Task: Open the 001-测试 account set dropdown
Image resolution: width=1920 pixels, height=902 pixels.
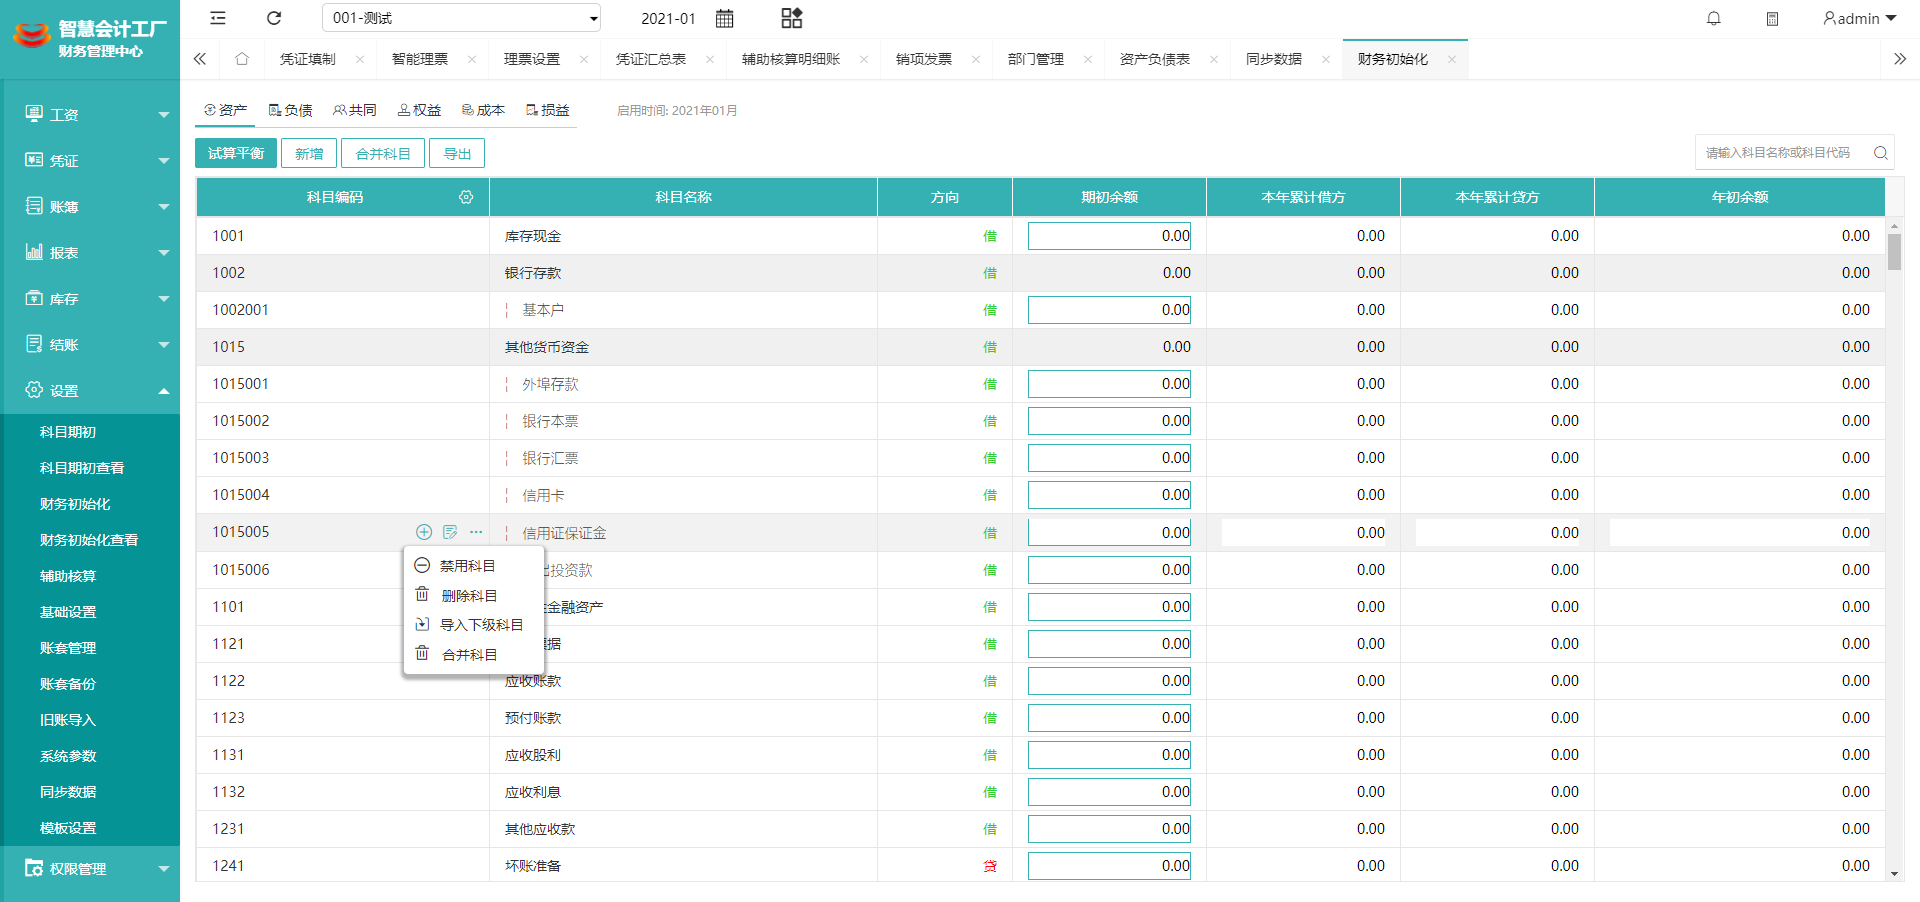Action: [462, 18]
